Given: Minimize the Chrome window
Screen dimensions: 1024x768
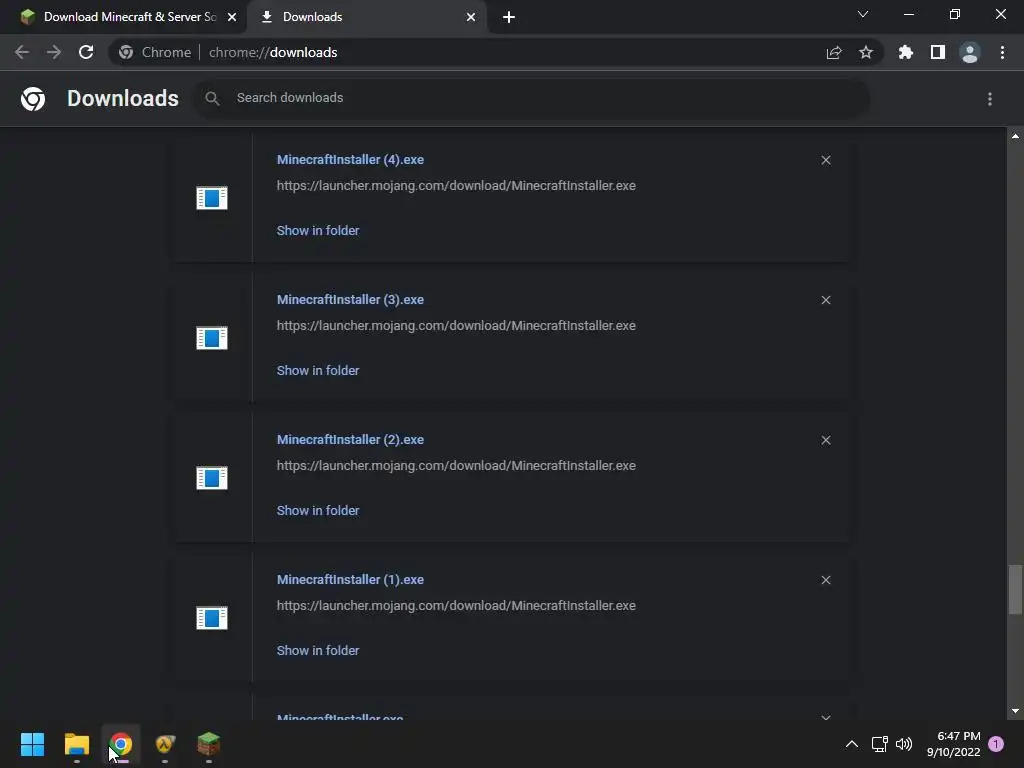Looking at the screenshot, I should [908, 14].
